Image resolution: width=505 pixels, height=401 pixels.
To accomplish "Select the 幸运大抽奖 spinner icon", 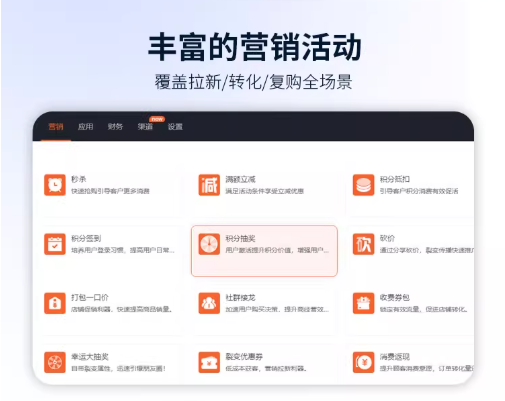I will click(x=55, y=362).
